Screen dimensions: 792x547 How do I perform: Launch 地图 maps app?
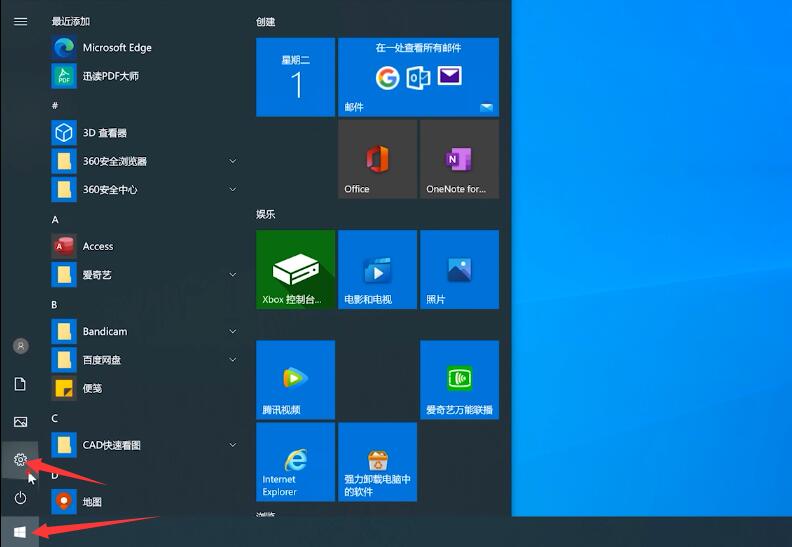click(144, 502)
